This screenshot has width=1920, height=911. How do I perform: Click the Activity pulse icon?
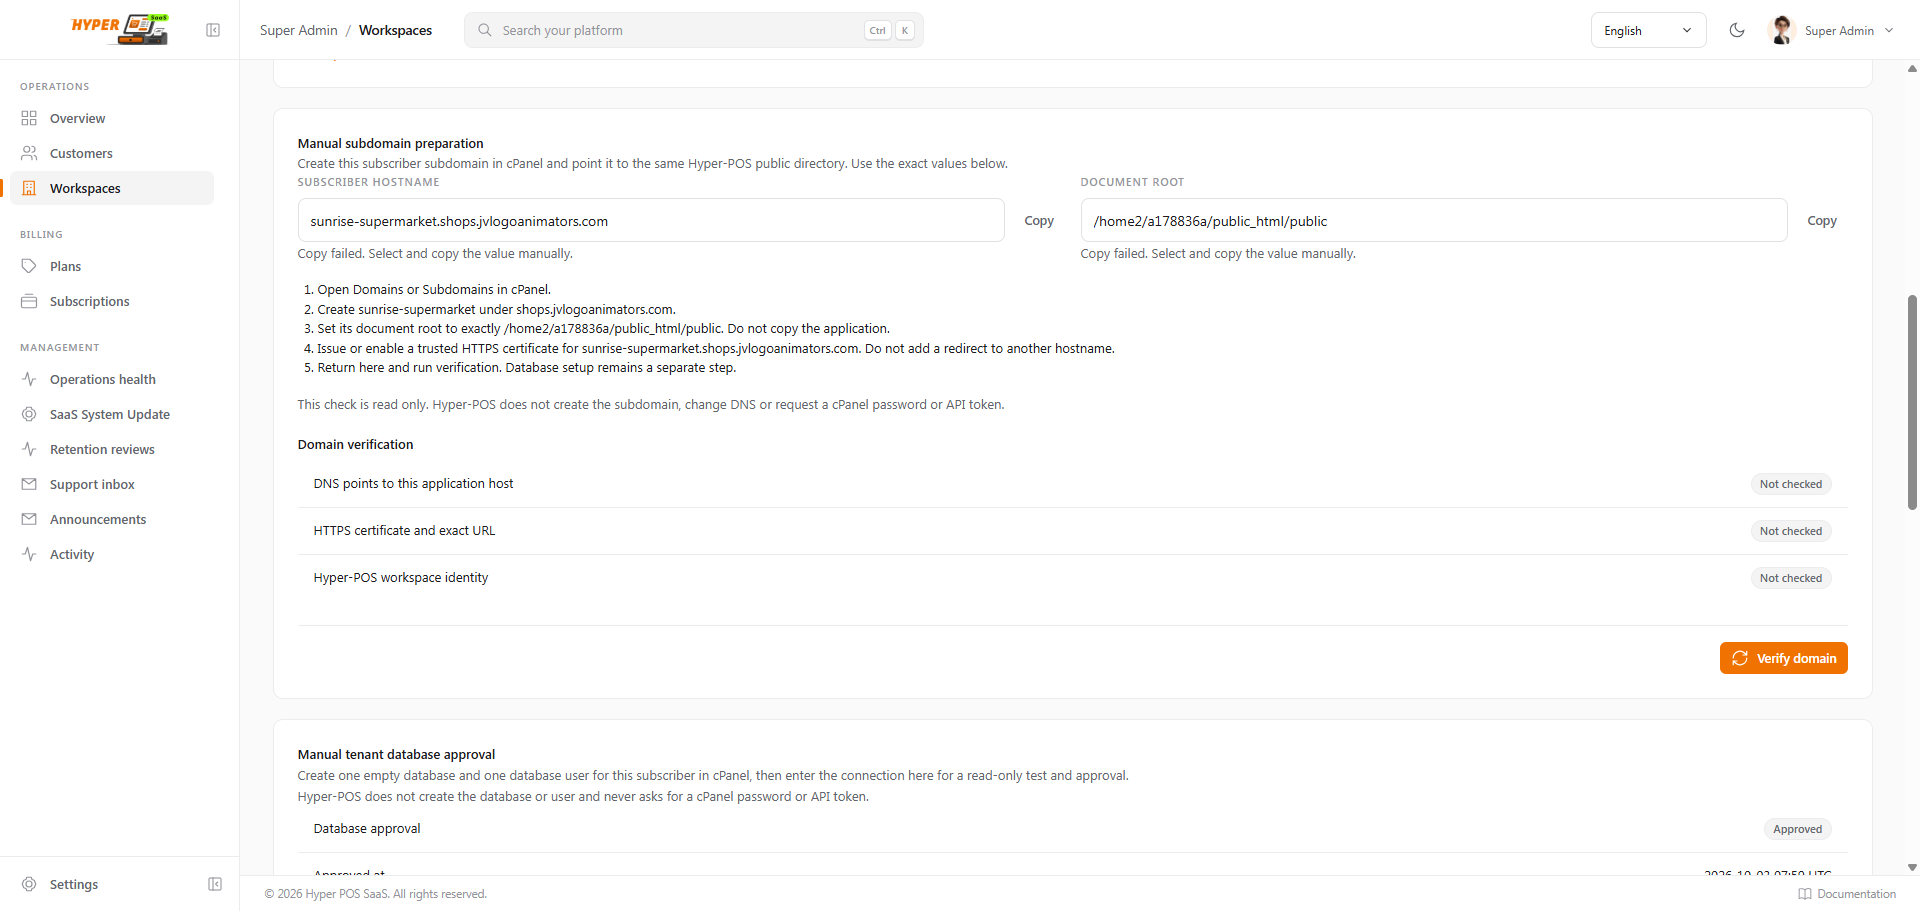29,554
